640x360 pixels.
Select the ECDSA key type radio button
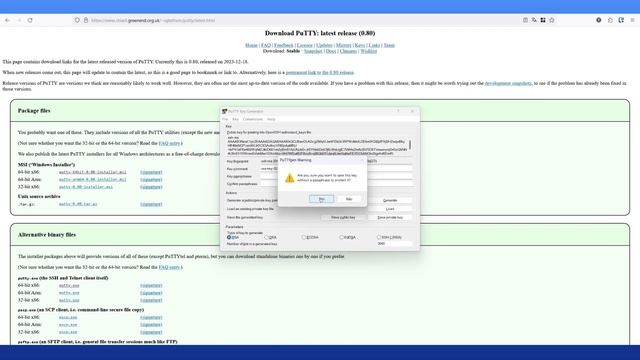click(304, 237)
